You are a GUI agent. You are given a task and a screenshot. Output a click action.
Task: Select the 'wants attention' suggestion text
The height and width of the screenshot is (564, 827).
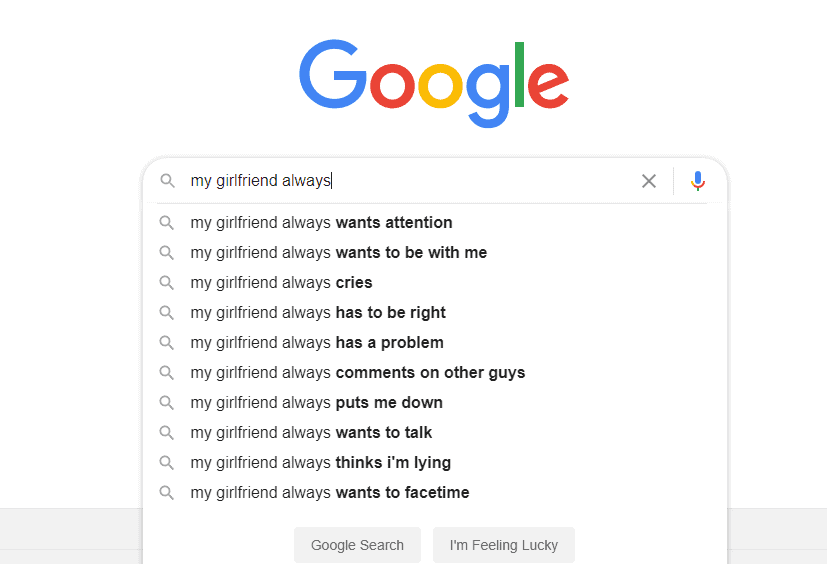click(x=321, y=223)
